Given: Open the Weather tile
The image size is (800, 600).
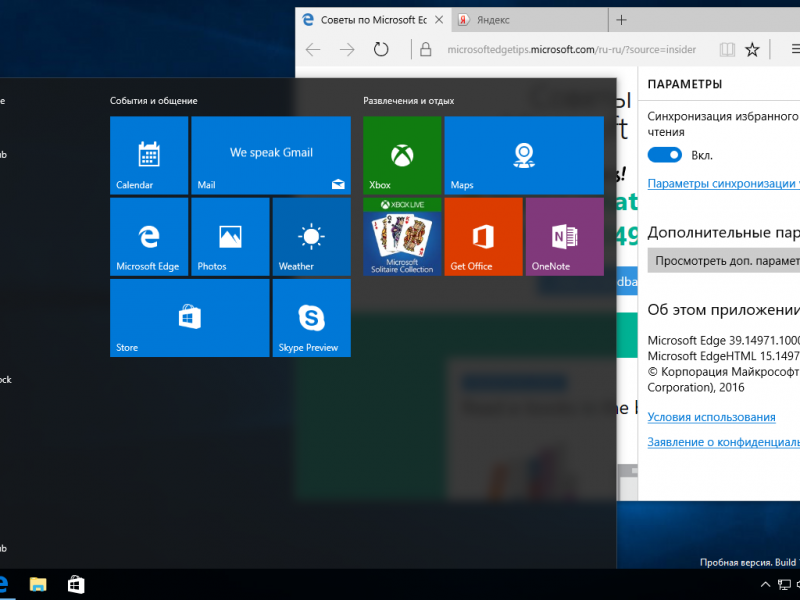Looking at the screenshot, I should click(312, 237).
